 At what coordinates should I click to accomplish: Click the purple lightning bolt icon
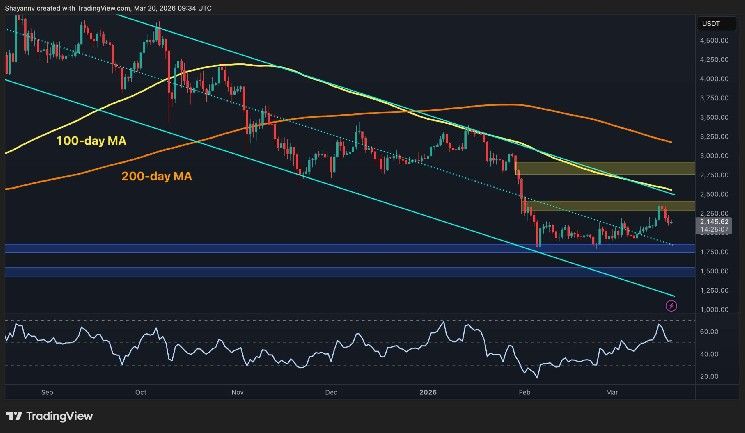click(671, 306)
